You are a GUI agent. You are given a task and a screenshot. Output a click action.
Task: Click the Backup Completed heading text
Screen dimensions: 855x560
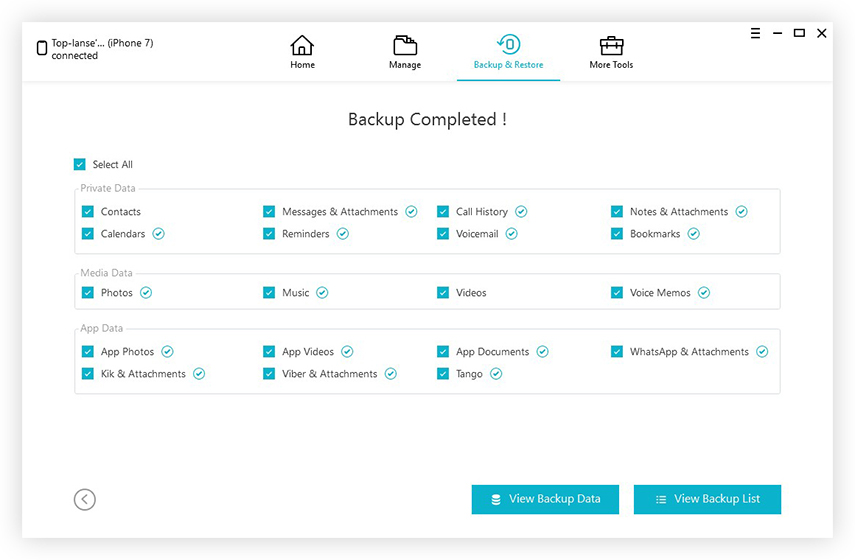[428, 119]
